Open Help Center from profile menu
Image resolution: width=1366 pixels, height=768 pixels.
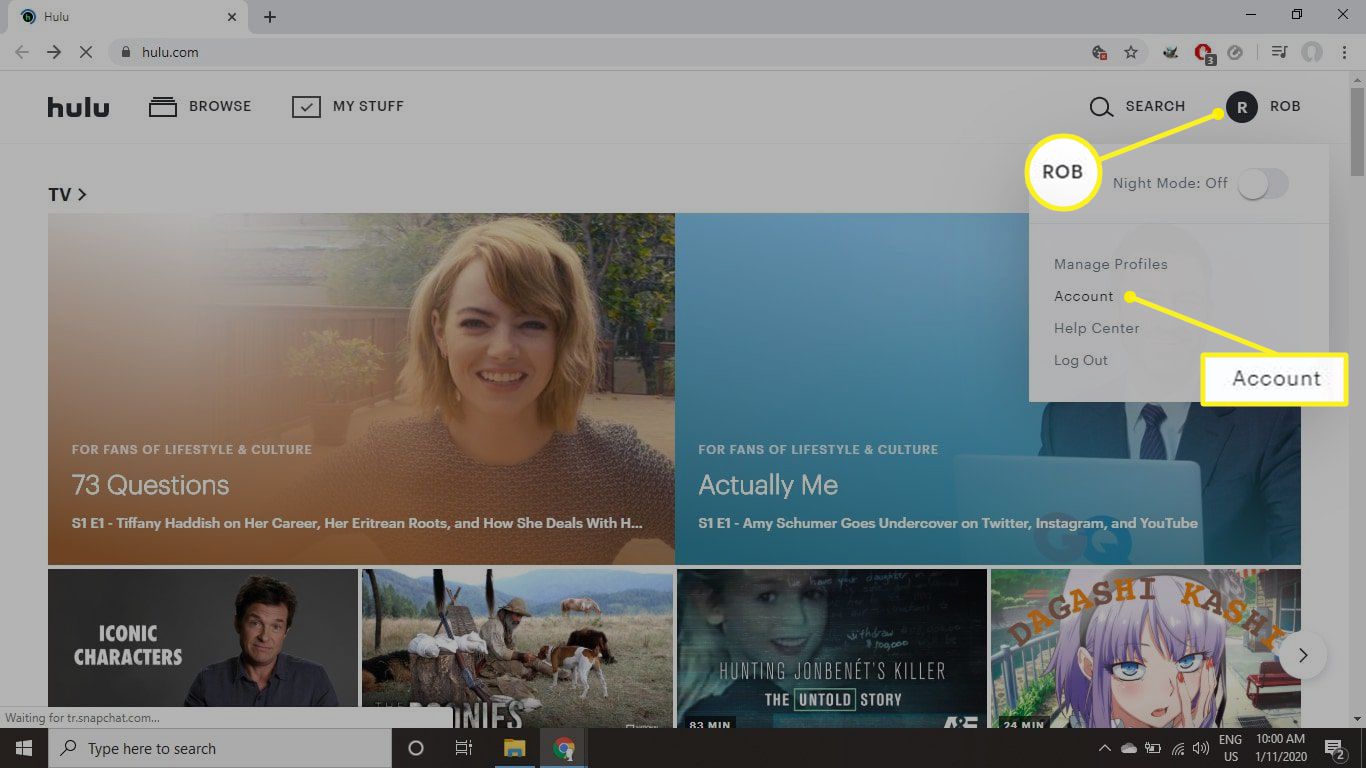tap(1096, 328)
